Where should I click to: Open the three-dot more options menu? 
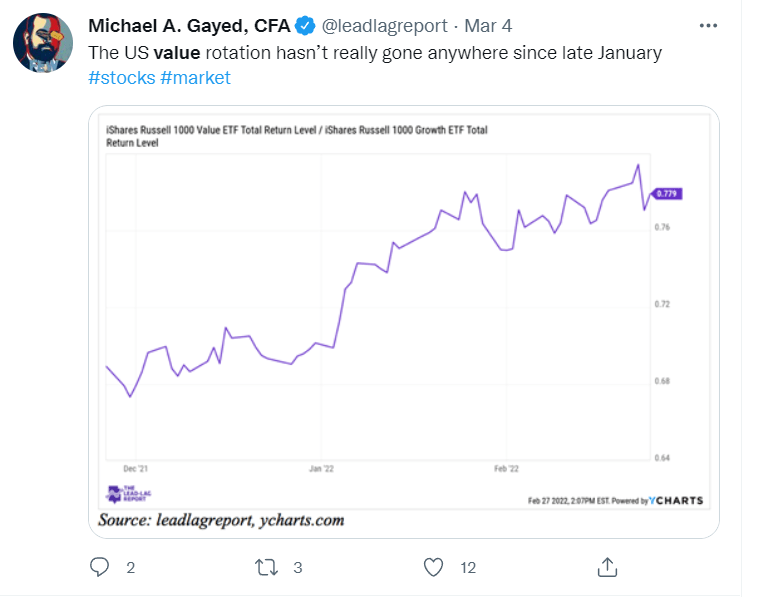pyautogui.click(x=708, y=26)
